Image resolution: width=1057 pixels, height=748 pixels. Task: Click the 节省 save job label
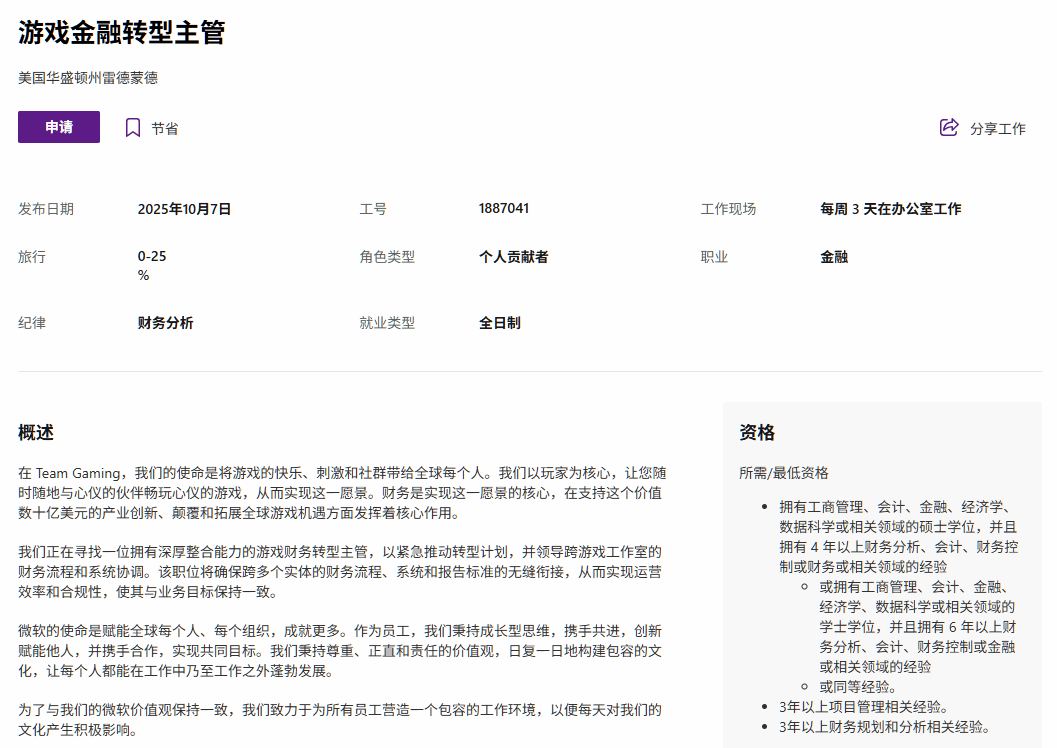[x=165, y=128]
